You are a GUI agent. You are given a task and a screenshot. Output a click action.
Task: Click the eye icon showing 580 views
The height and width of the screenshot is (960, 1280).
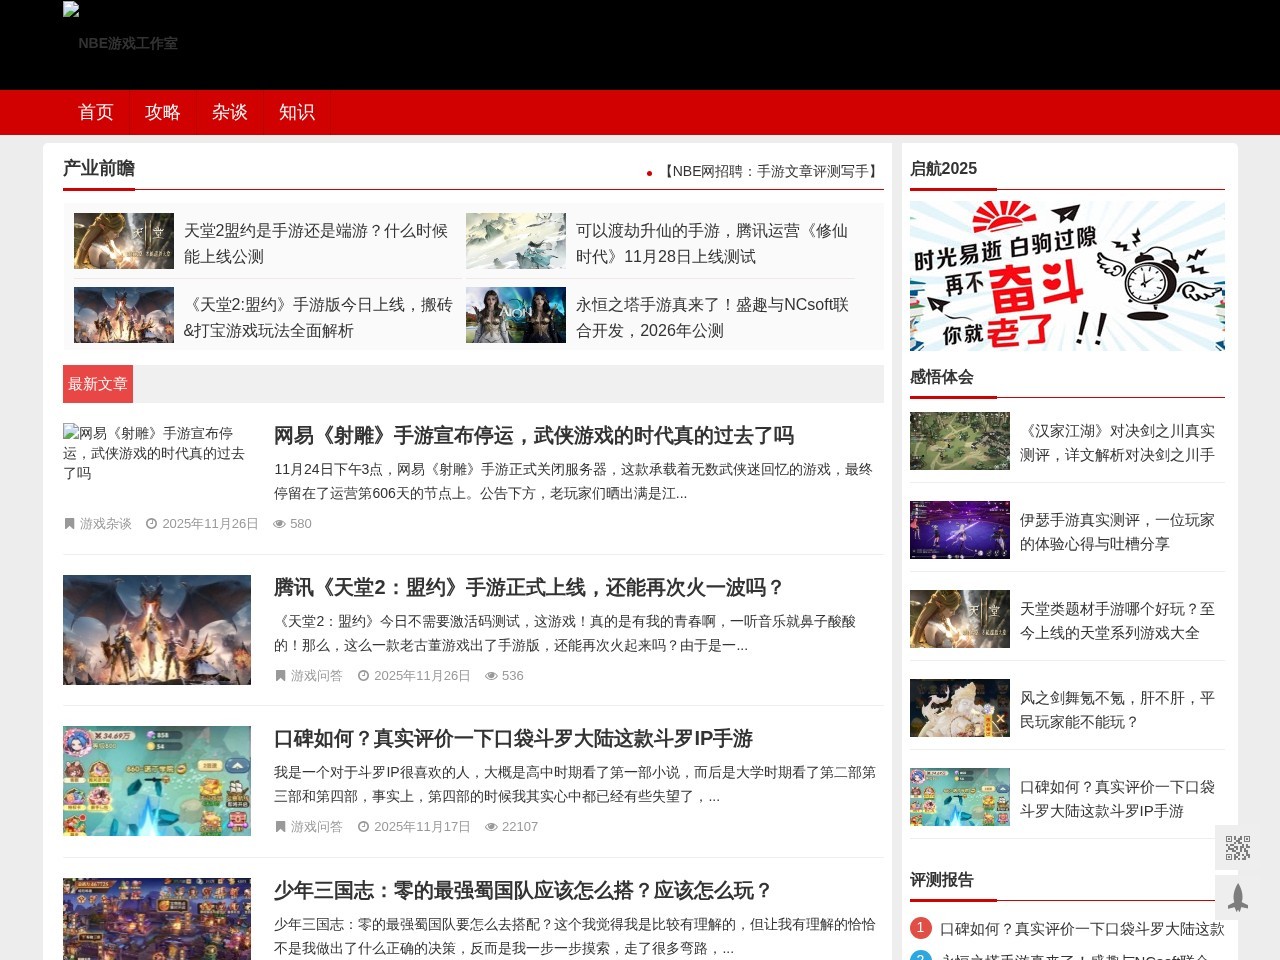(279, 523)
